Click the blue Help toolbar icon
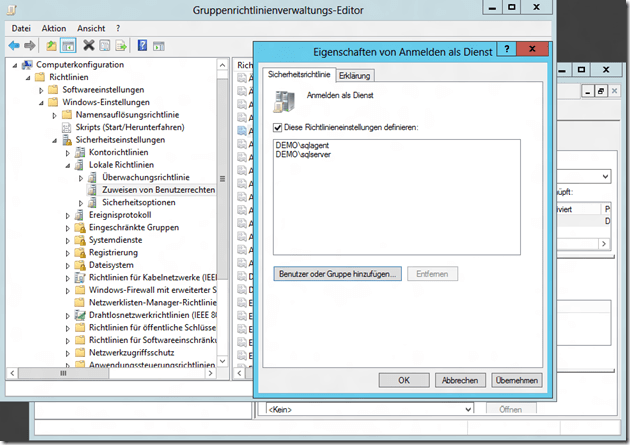Image resolution: width=630 pixels, height=445 pixels. pos(142,45)
